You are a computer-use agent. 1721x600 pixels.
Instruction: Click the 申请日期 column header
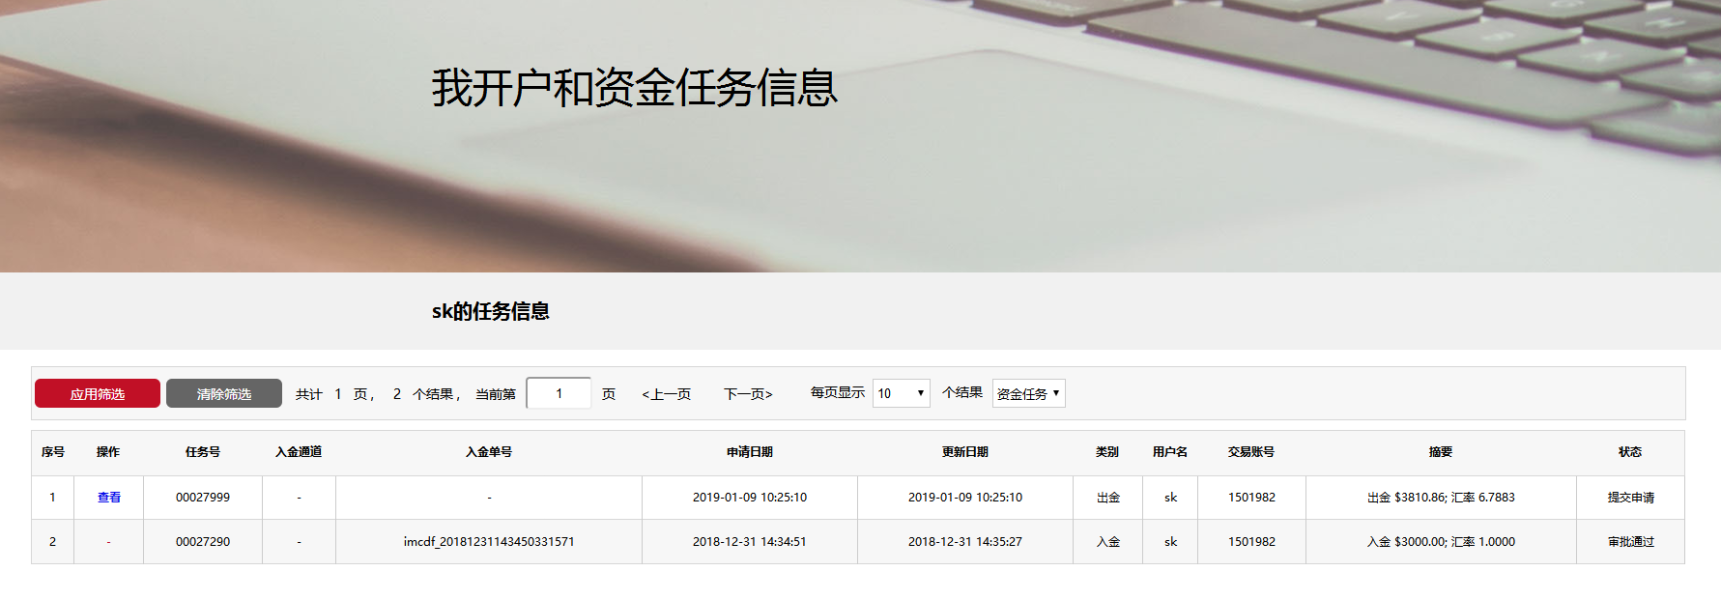pyautogui.click(x=749, y=452)
